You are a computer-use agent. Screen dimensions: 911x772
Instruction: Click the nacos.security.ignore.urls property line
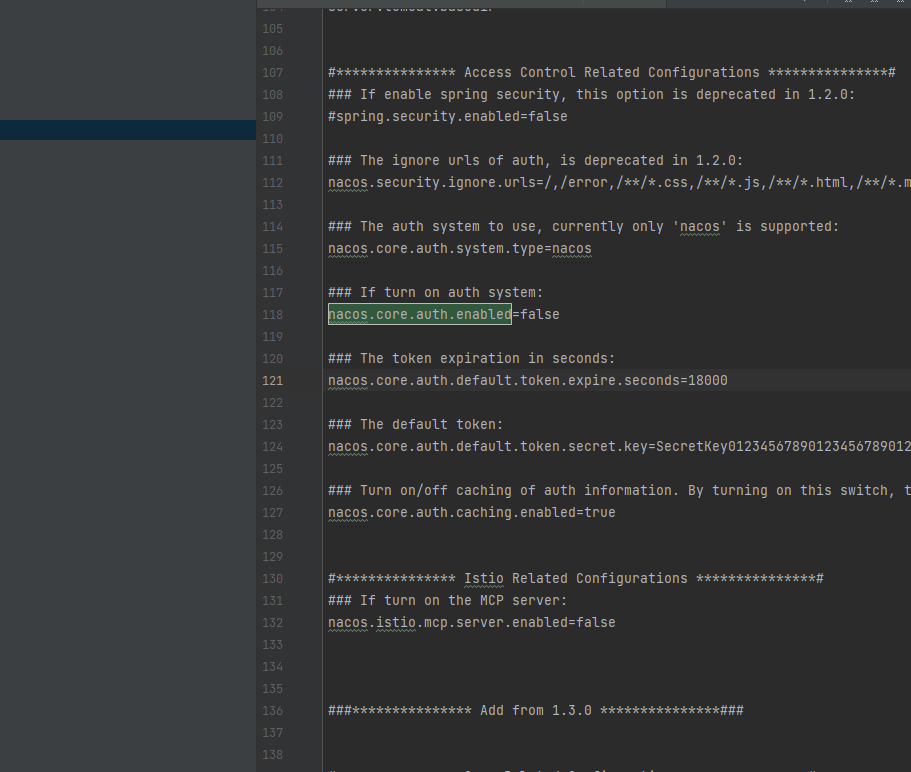point(600,183)
